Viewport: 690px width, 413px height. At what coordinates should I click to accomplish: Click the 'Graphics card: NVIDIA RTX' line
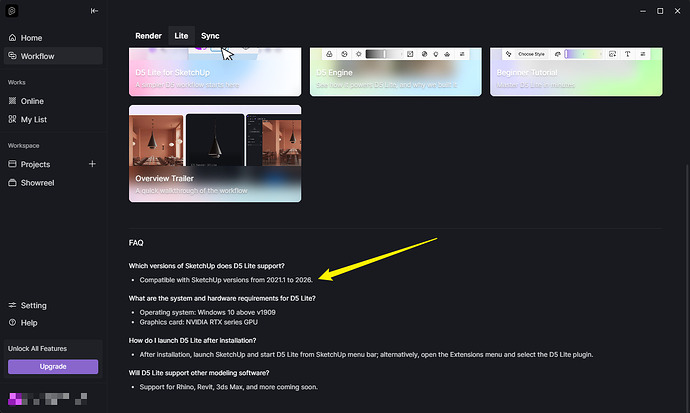pyautogui.click(x=198, y=322)
